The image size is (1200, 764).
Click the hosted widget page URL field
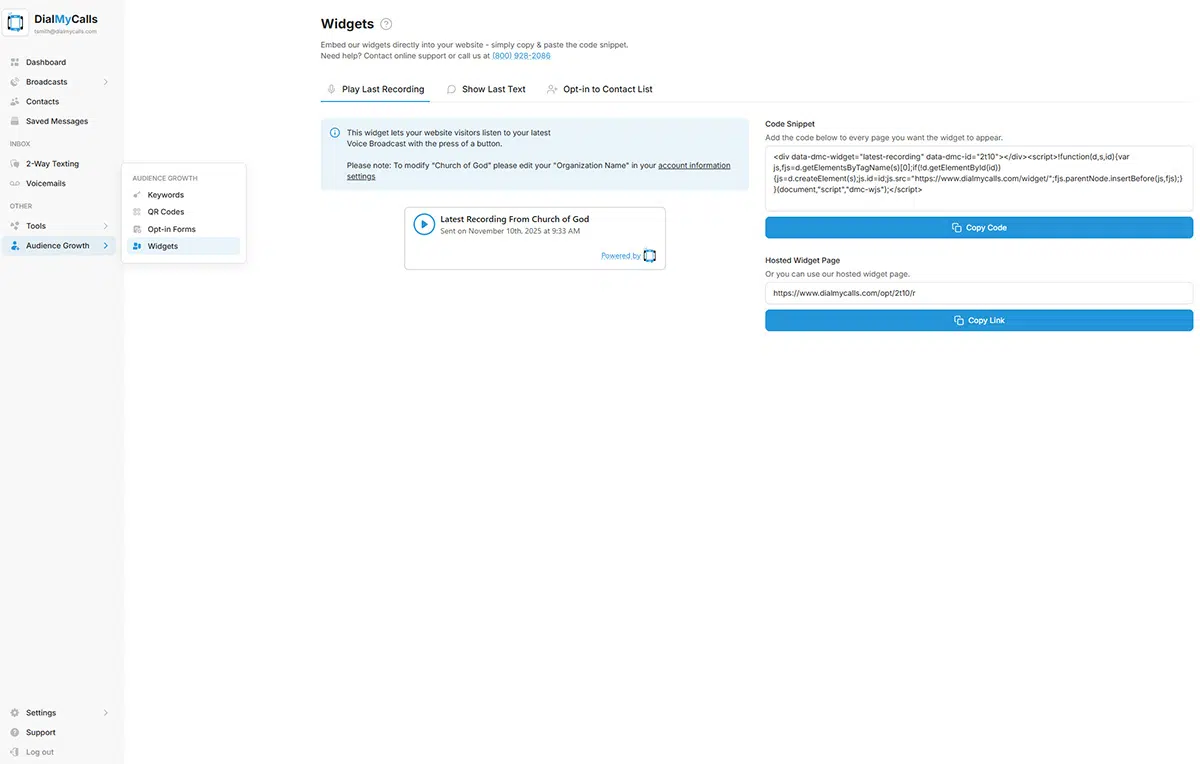(x=978, y=293)
